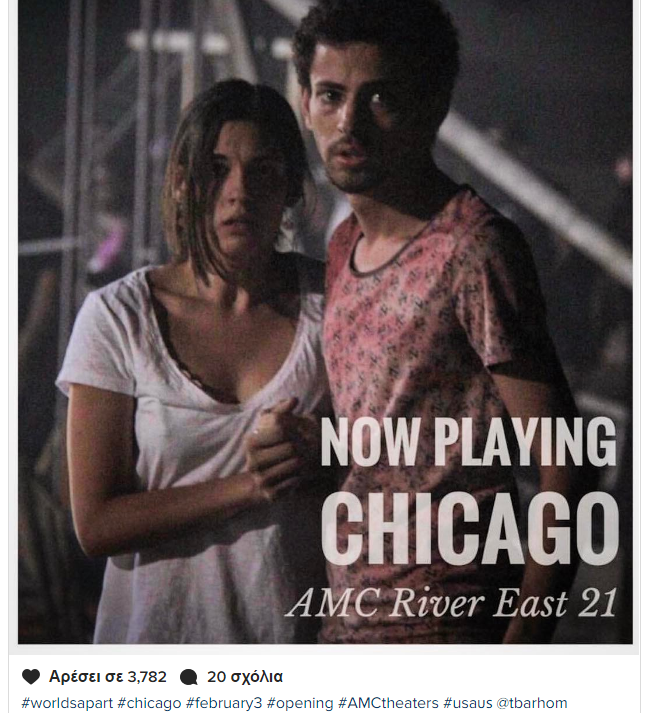View the 3,782 likes count
This screenshot has width=658, height=713.
pos(108,677)
